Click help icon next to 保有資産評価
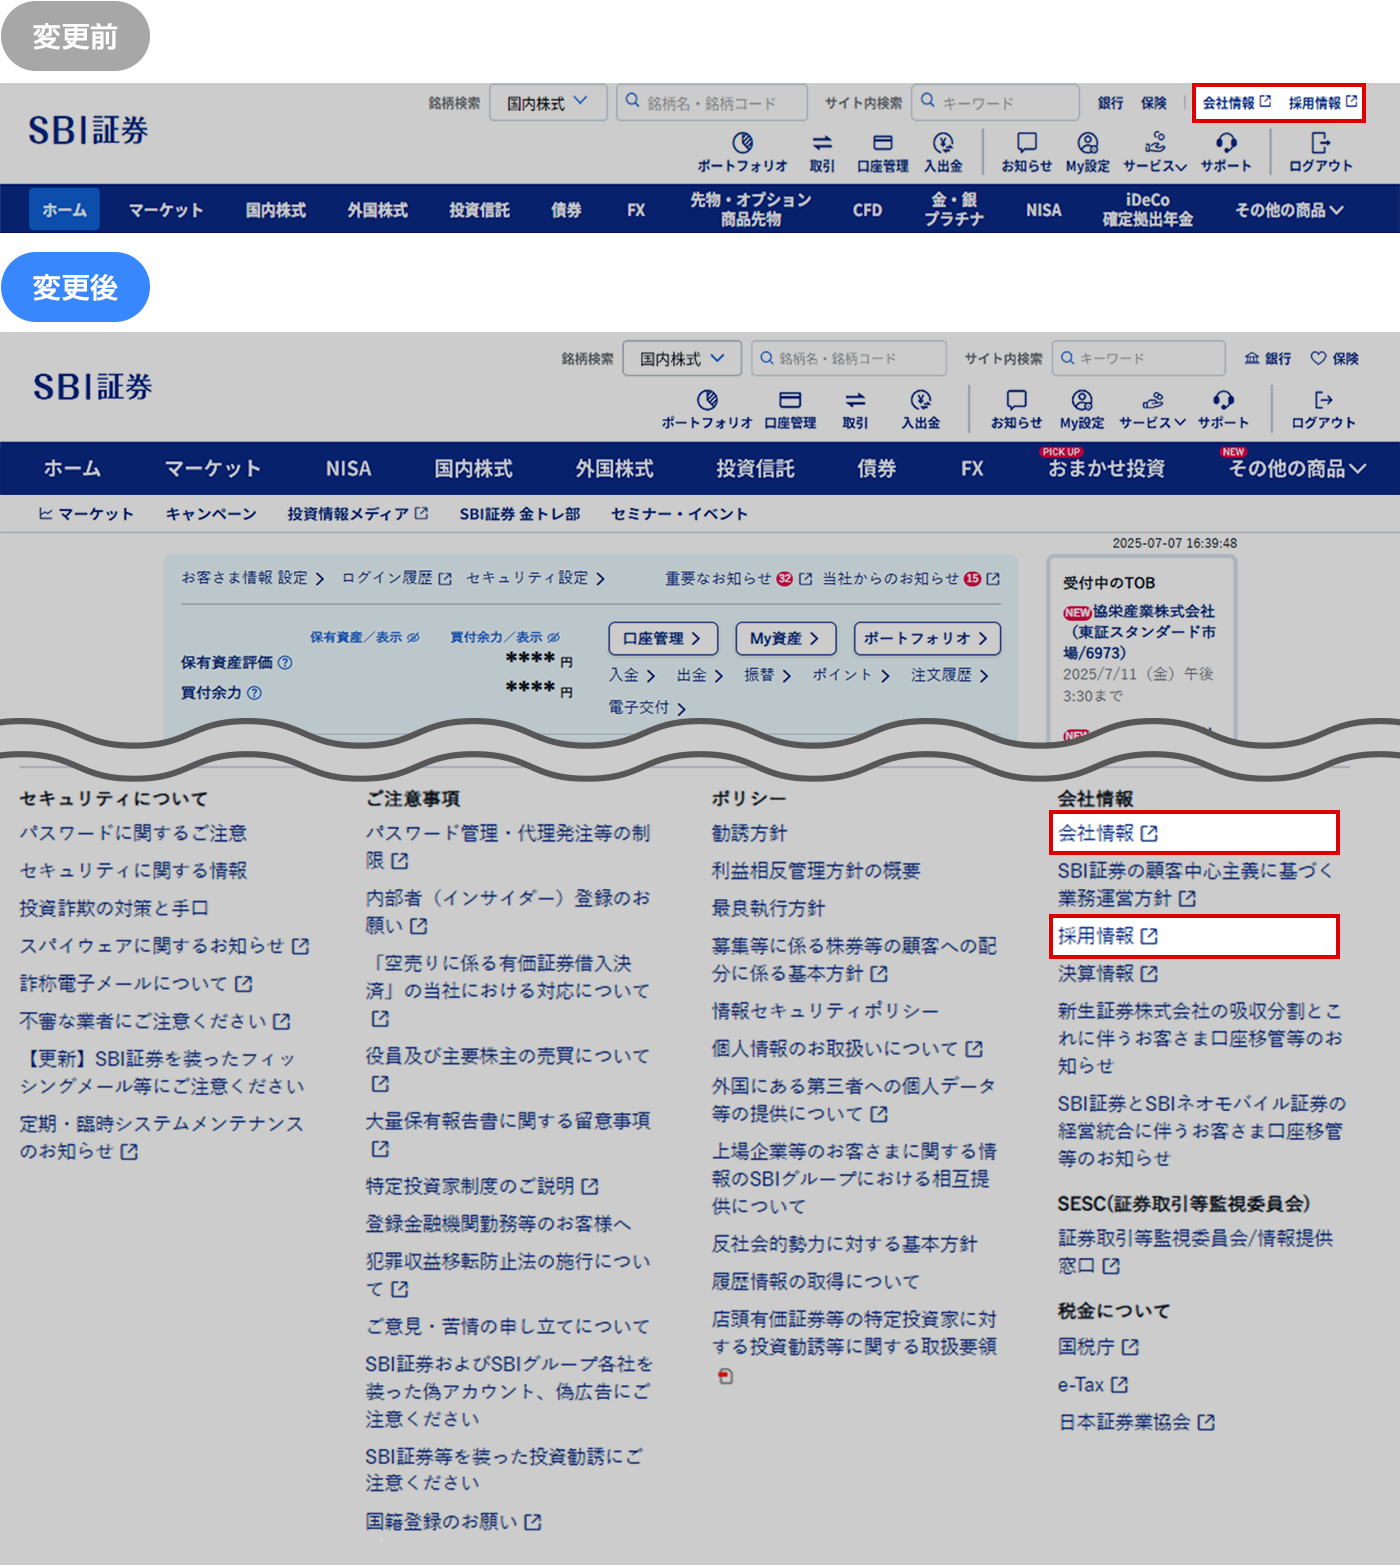The width and height of the screenshot is (1400, 1566). [x=285, y=662]
